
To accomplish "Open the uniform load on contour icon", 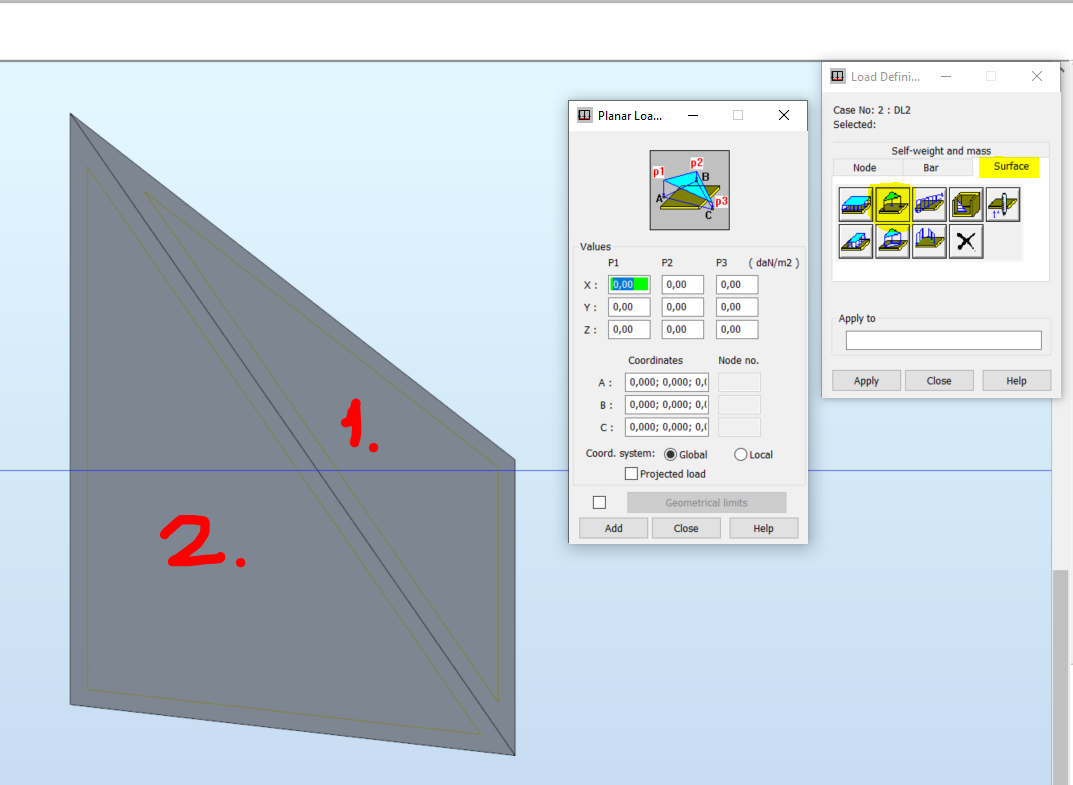I will [x=856, y=240].
